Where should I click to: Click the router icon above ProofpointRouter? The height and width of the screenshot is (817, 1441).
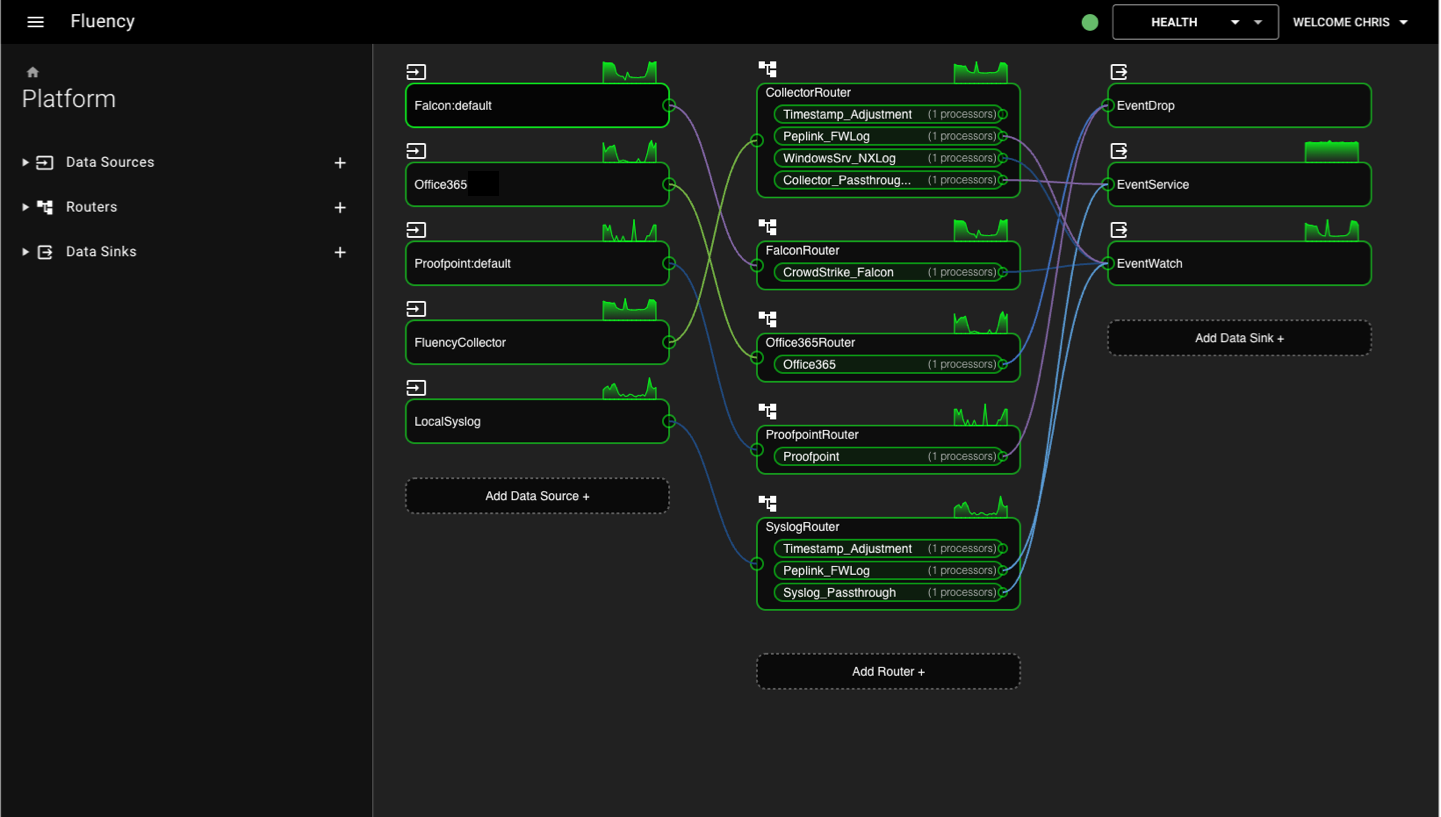[x=767, y=411]
